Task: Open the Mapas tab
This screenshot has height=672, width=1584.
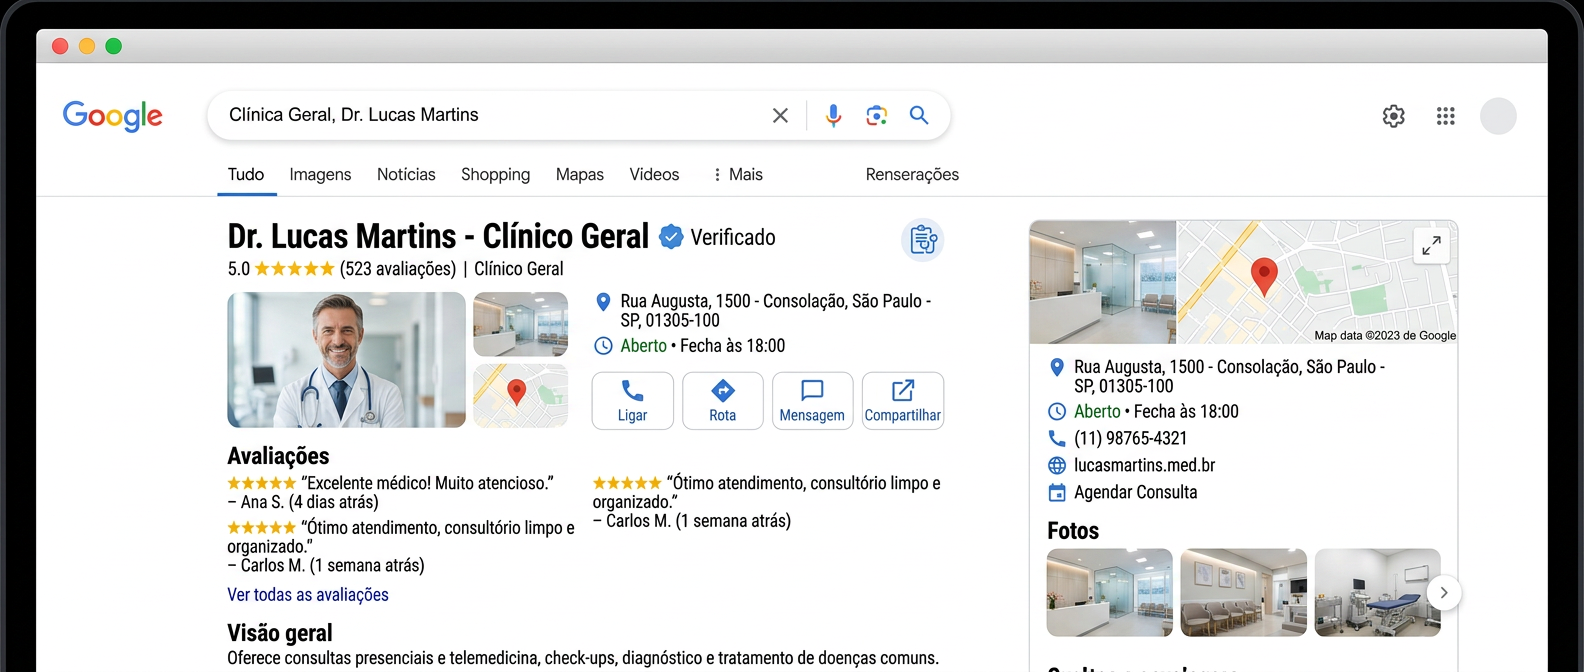Action: [580, 175]
